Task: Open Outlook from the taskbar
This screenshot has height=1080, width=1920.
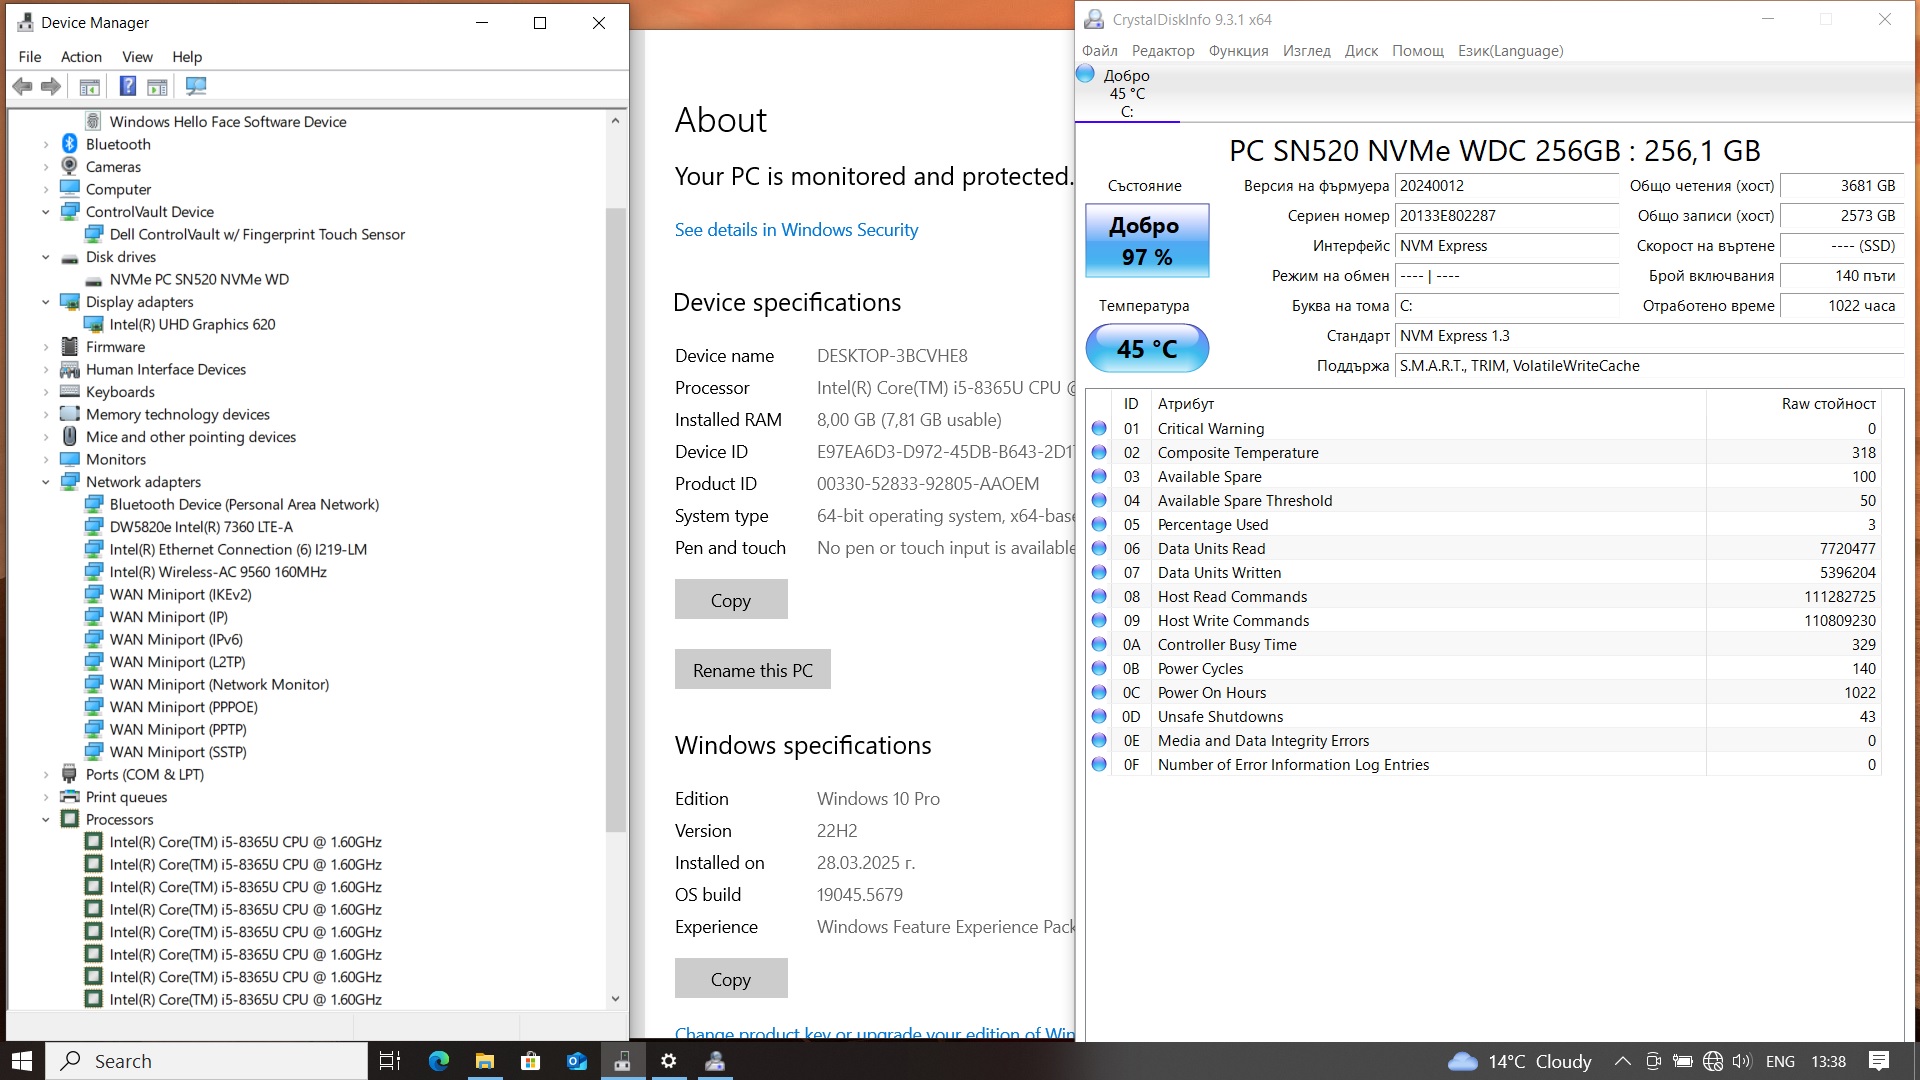Action: [576, 1061]
